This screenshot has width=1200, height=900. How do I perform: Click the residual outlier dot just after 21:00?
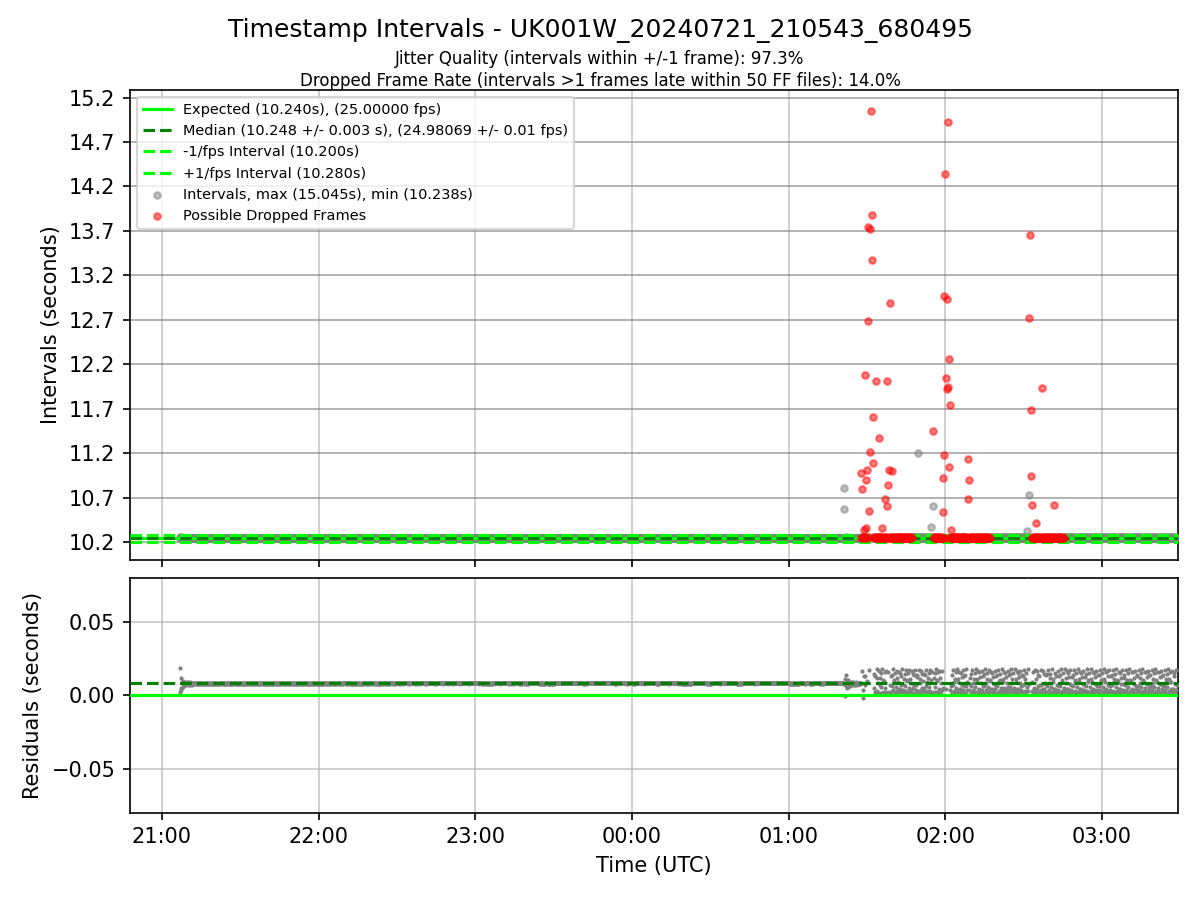point(180,668)
